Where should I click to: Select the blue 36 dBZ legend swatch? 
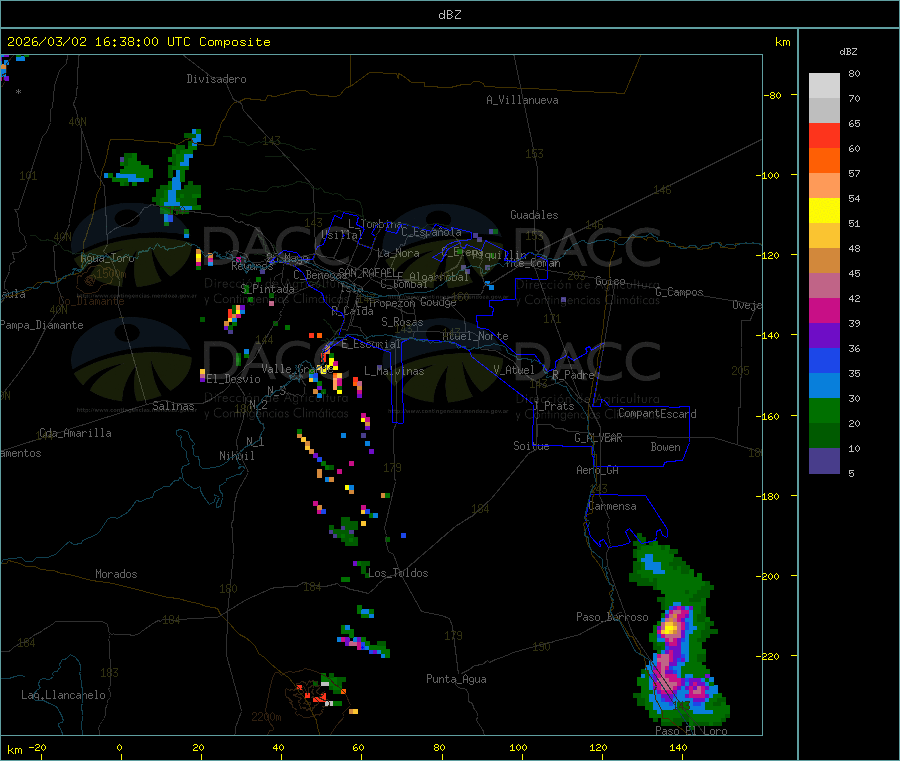click(x=824, y=360)
